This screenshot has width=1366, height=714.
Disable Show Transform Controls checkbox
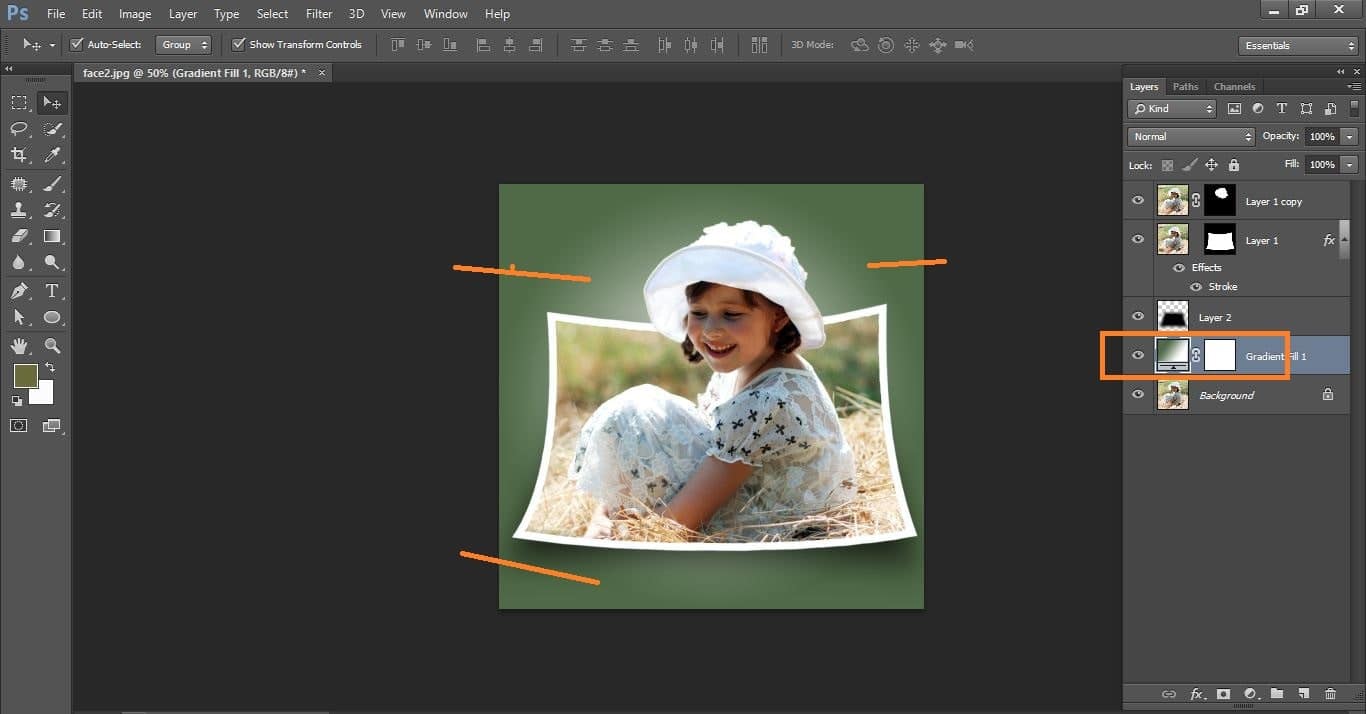(x=238, y=45)
